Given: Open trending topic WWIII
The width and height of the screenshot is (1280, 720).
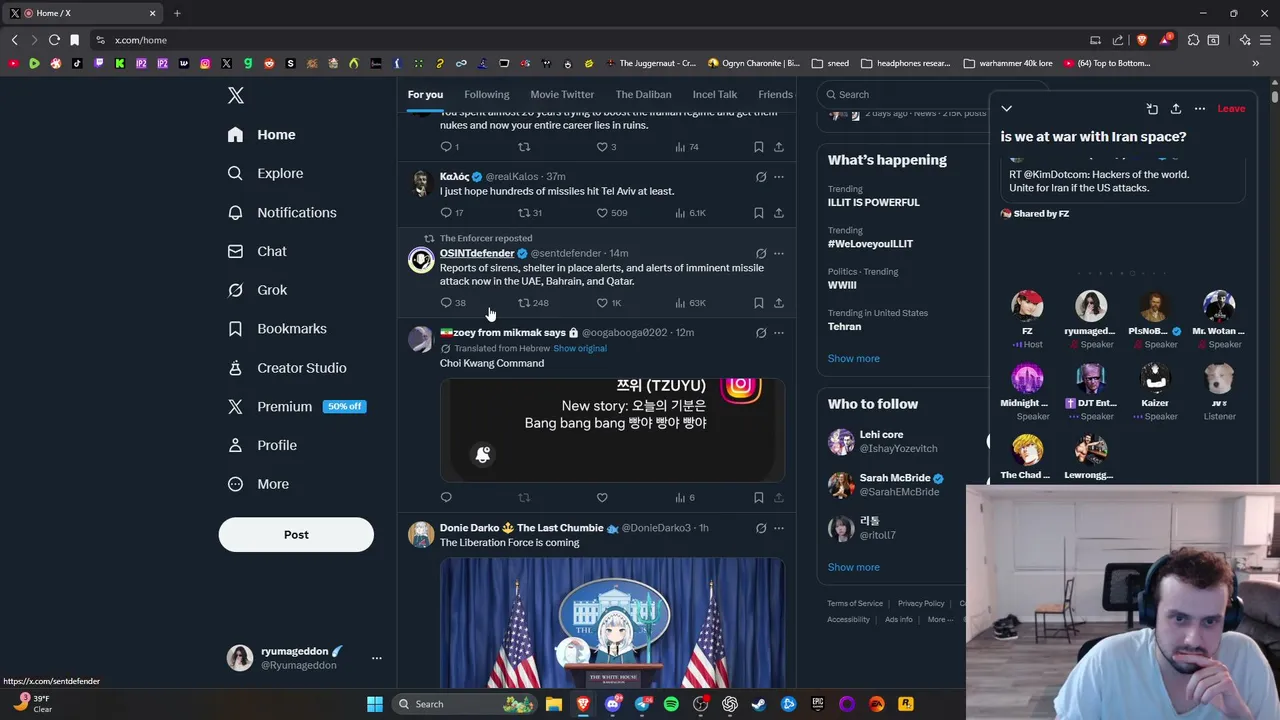Looking at the screenshot, I should [842, 285].
